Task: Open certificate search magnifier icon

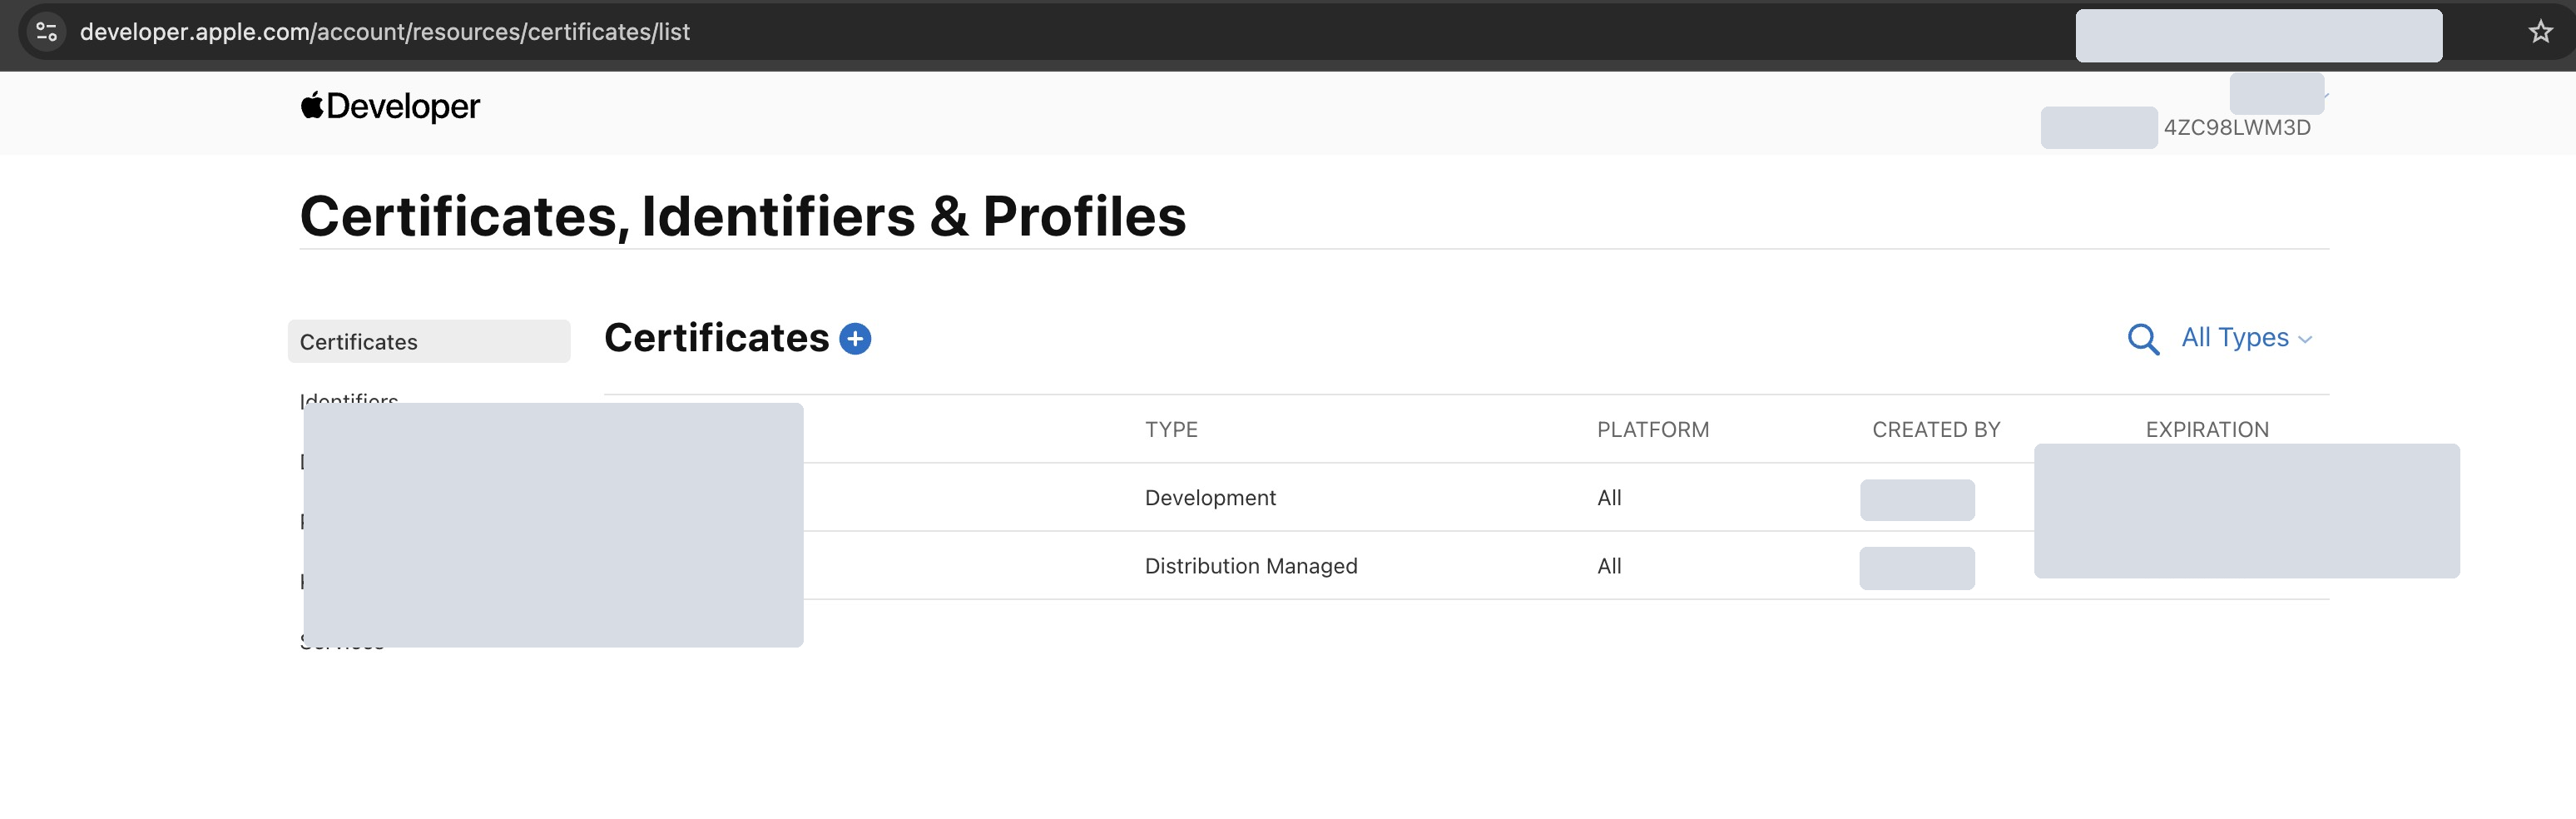Action: [x=2143, y=339]
